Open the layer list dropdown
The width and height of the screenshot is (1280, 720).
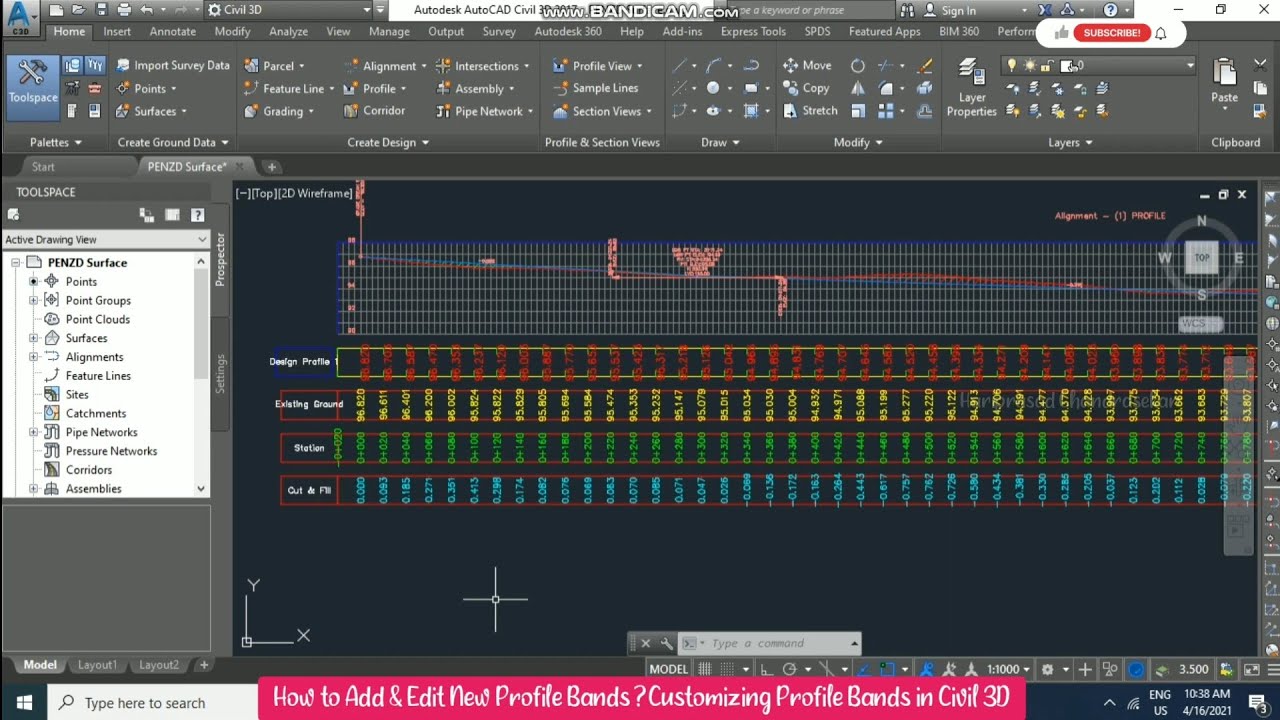point(1190,65)
